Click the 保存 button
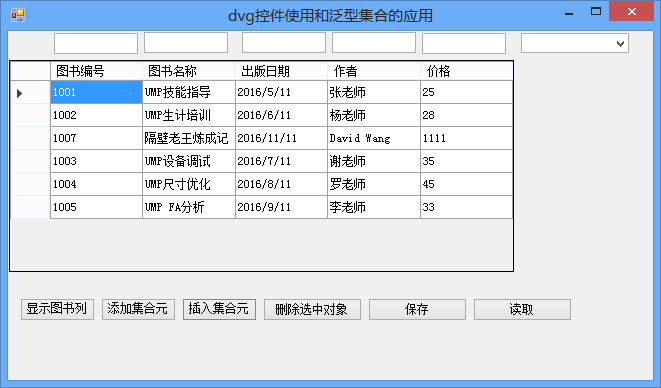This screenshot has width=661, height=388. [x=417, y=309]
